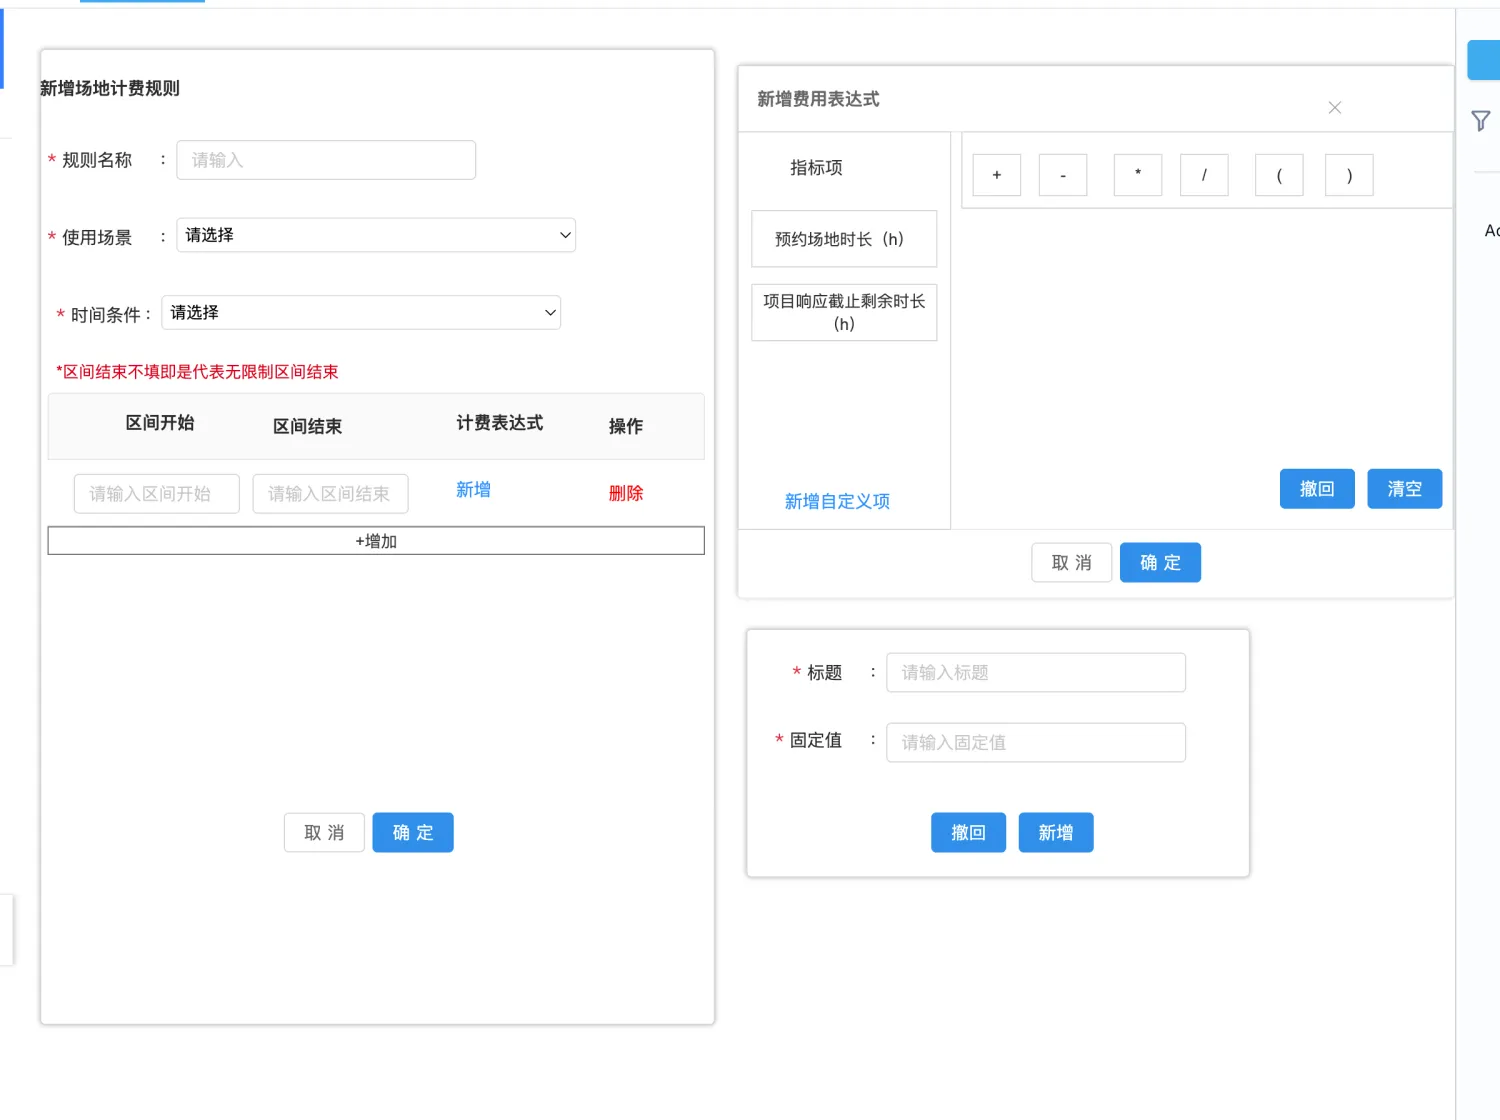
Task: Select the division operator
Action: 1204,174
